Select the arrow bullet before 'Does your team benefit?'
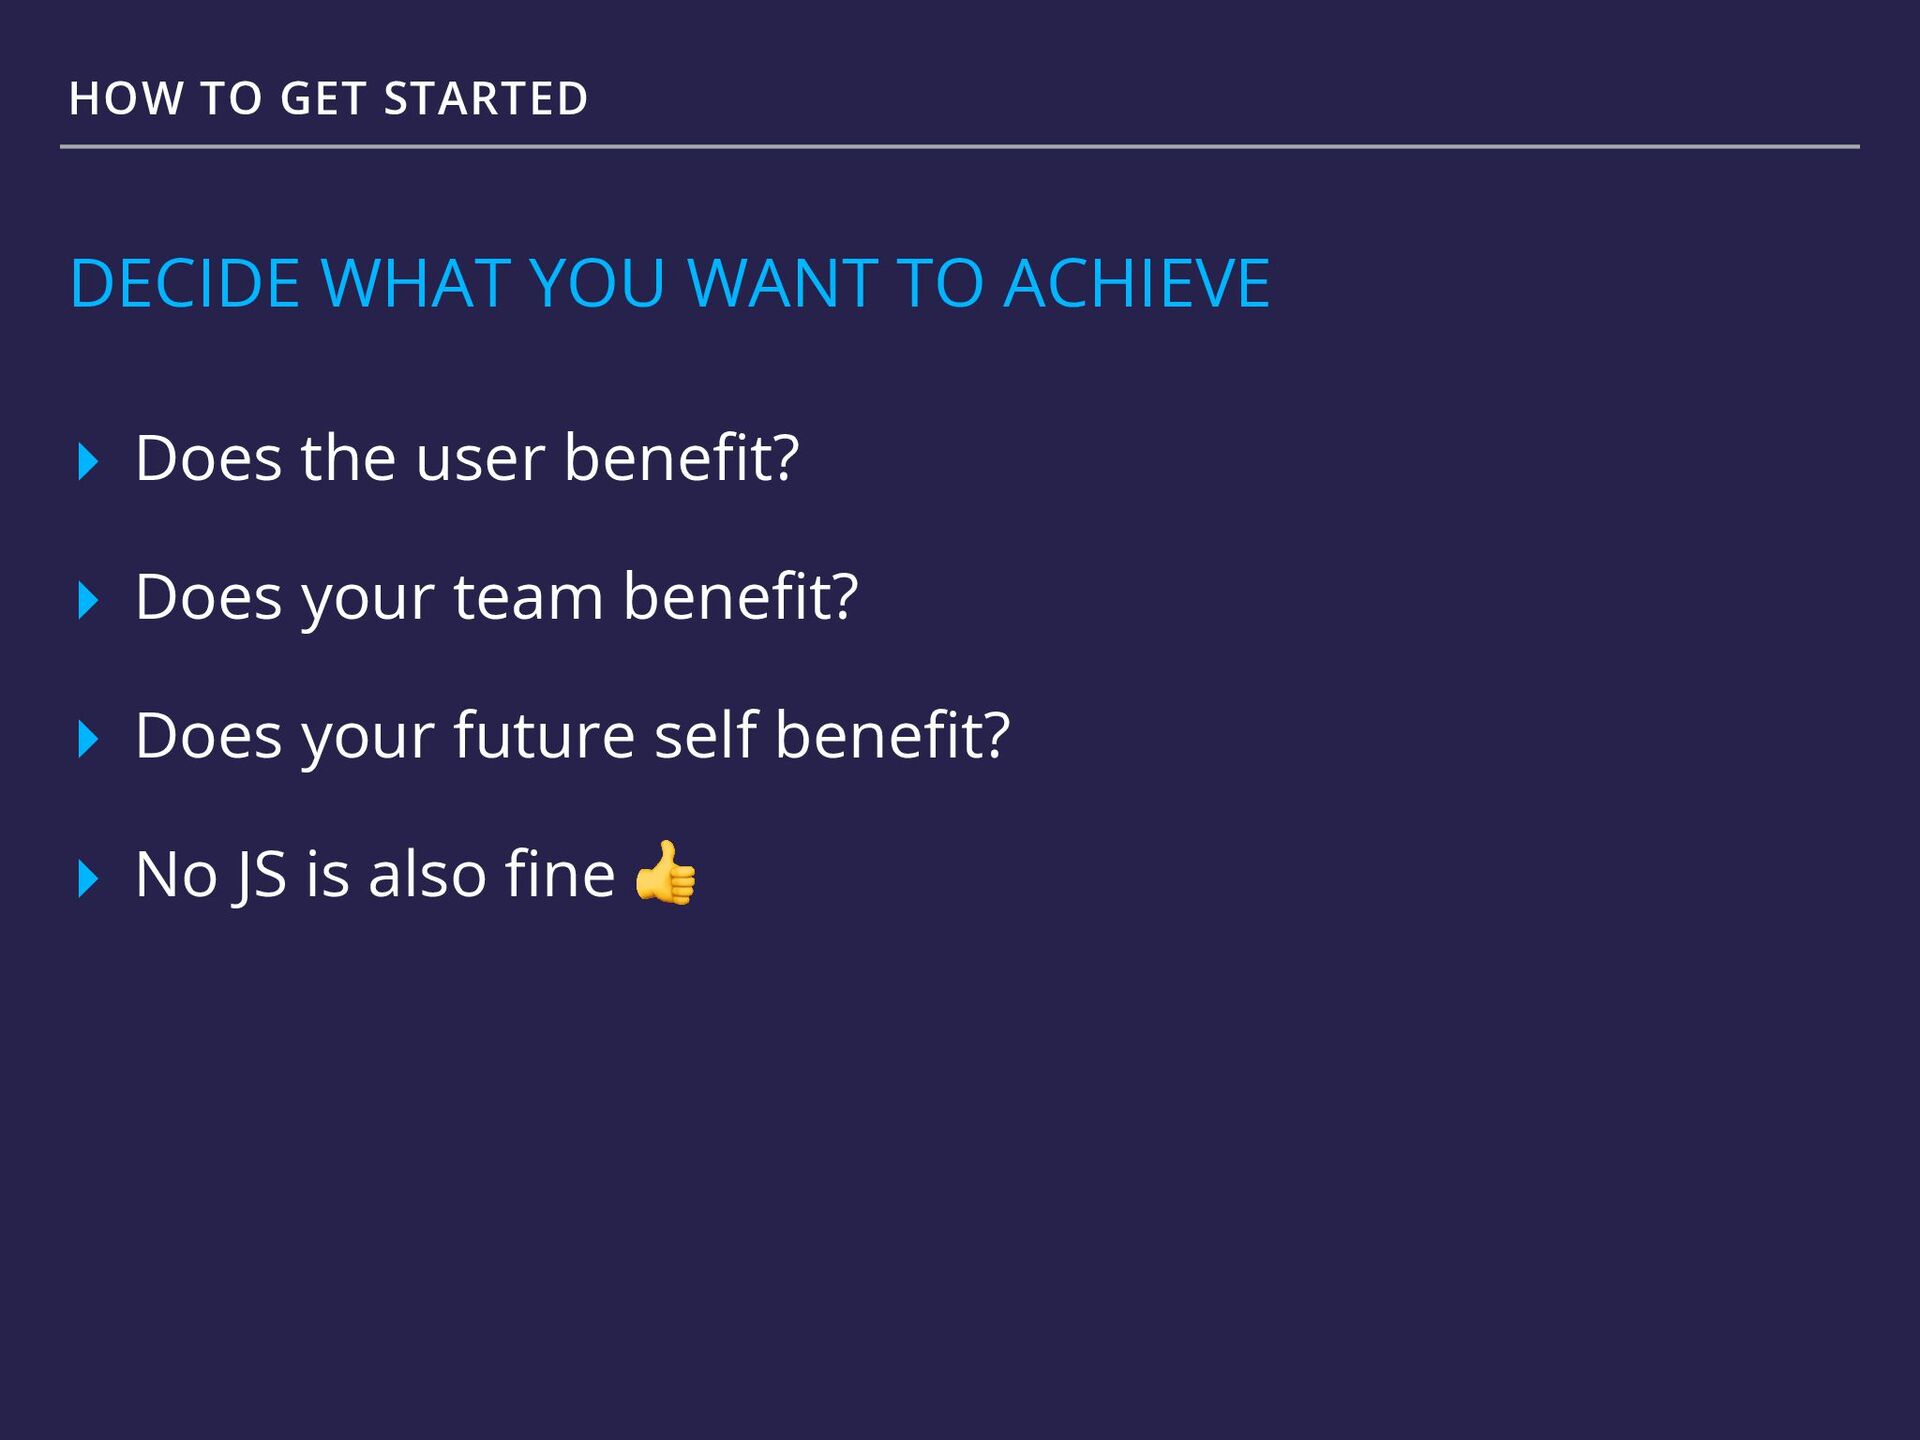The image size is (1920, 1440). point(88,600)
